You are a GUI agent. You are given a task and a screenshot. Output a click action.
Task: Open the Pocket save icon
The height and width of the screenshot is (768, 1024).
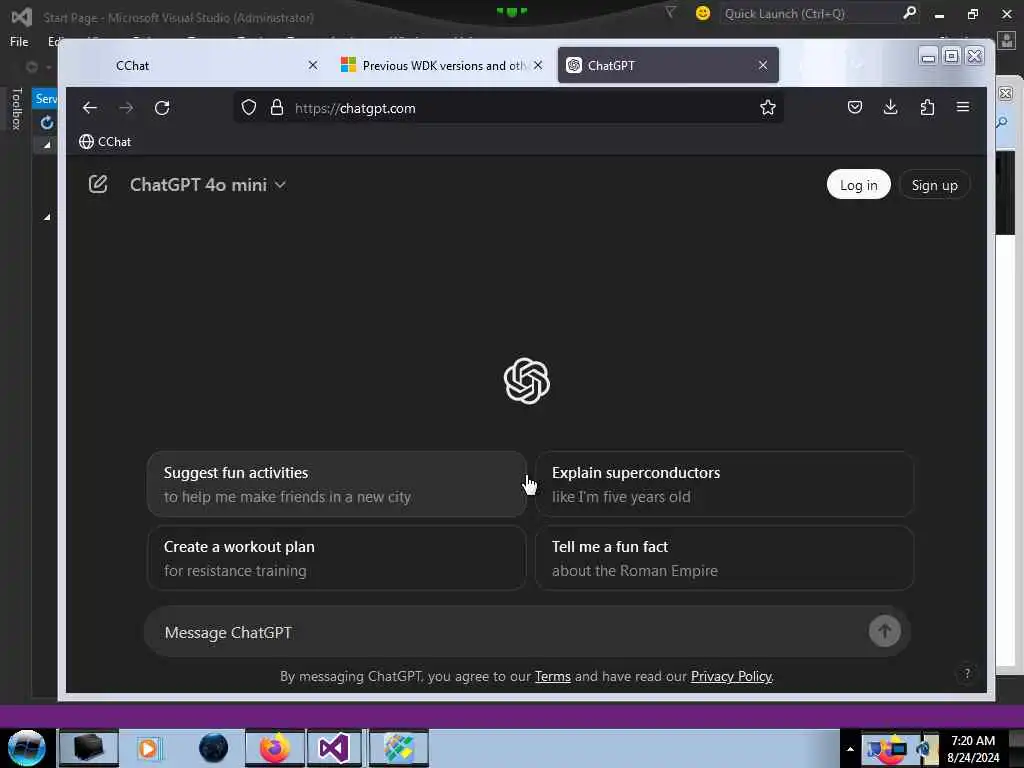854,108
